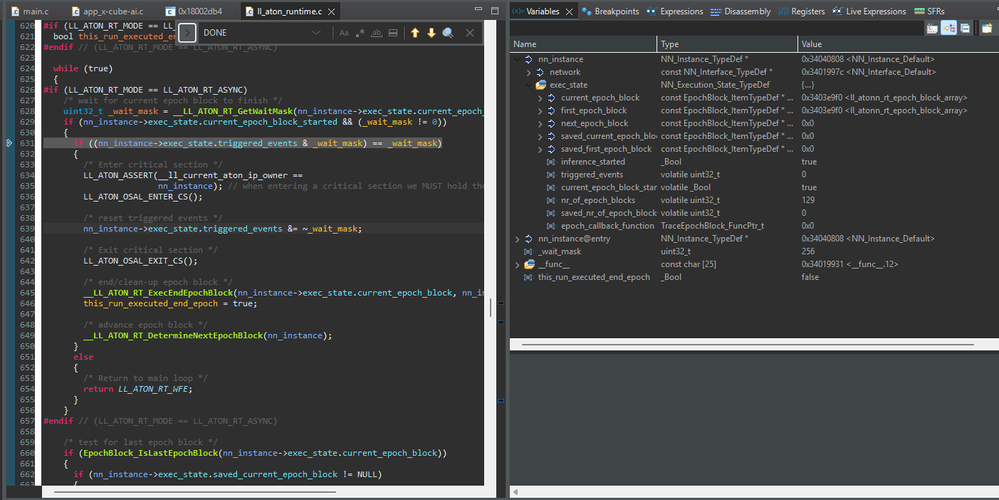
Task: Click the find-next down arrow in search bar
Action: (x=431, y=33)
